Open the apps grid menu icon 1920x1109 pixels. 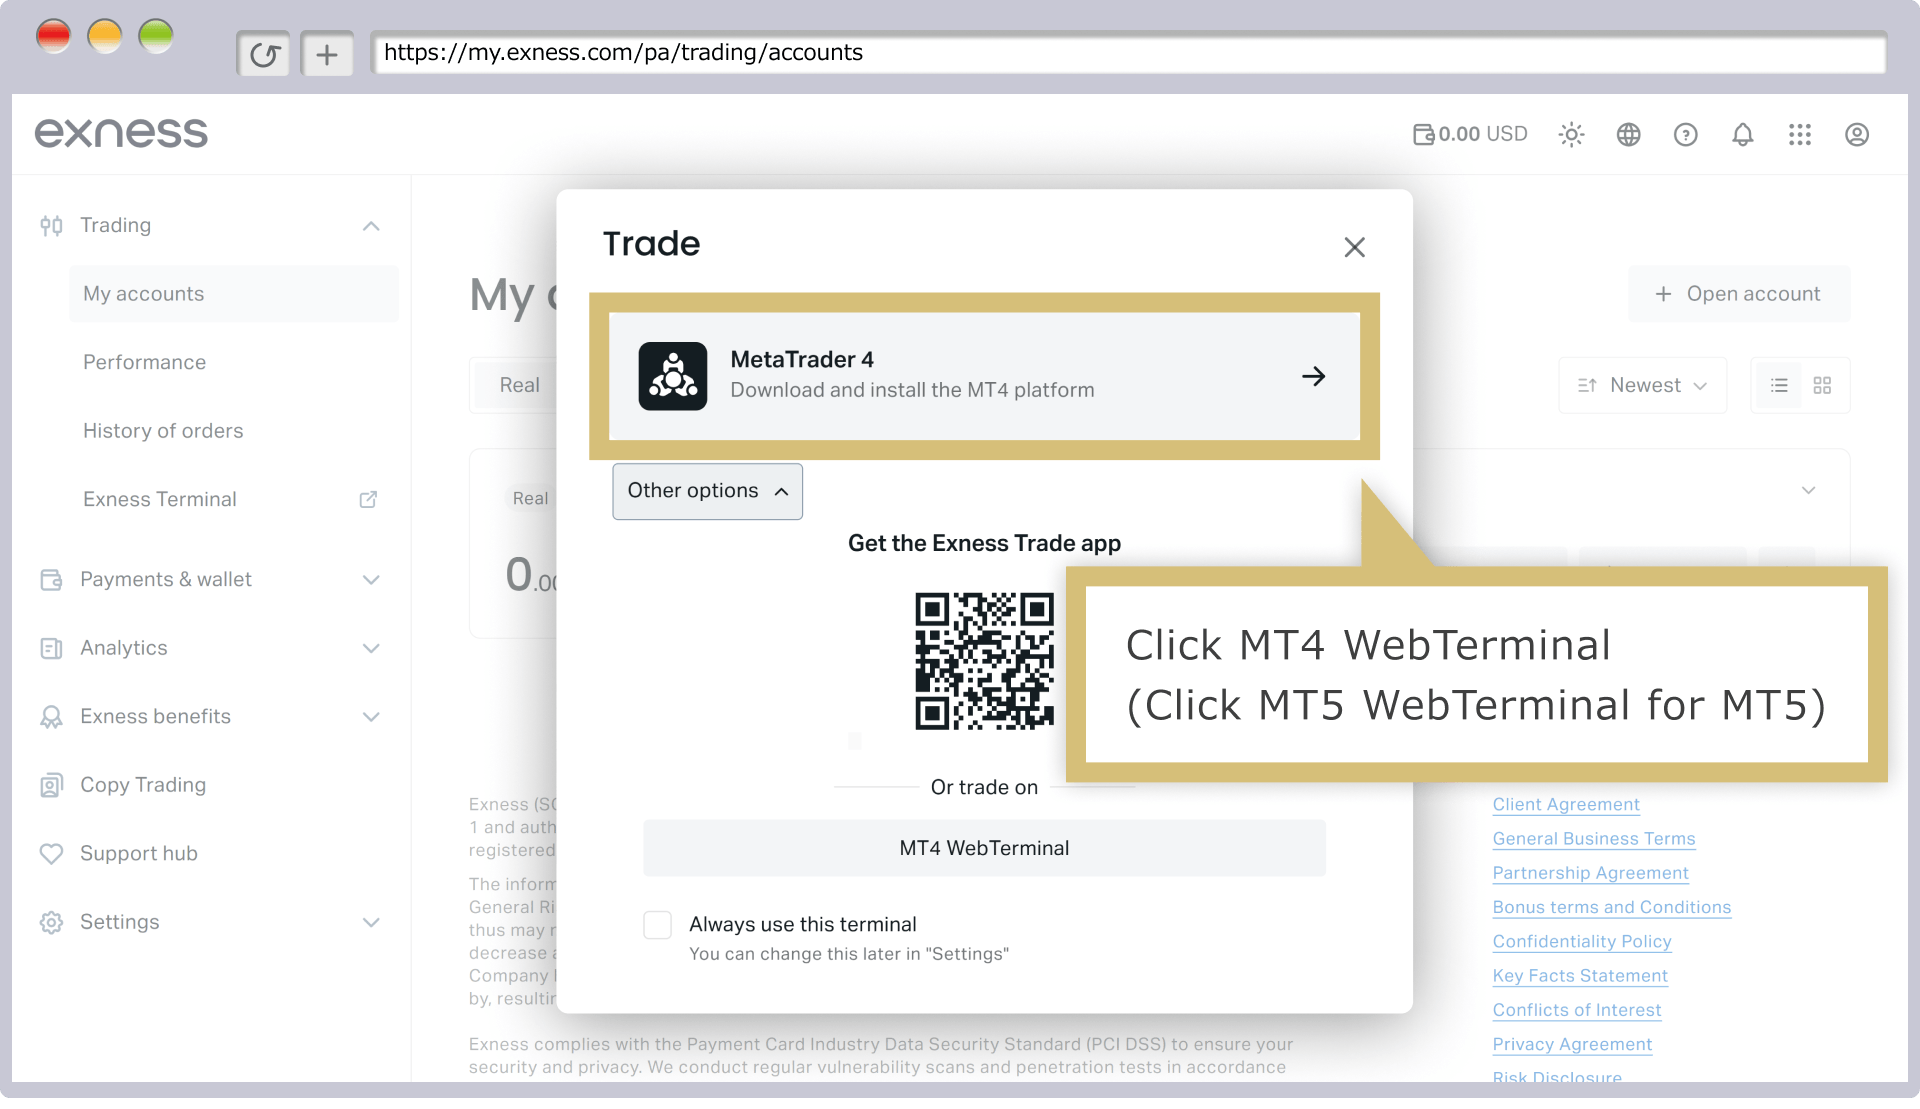(1799, 134)
